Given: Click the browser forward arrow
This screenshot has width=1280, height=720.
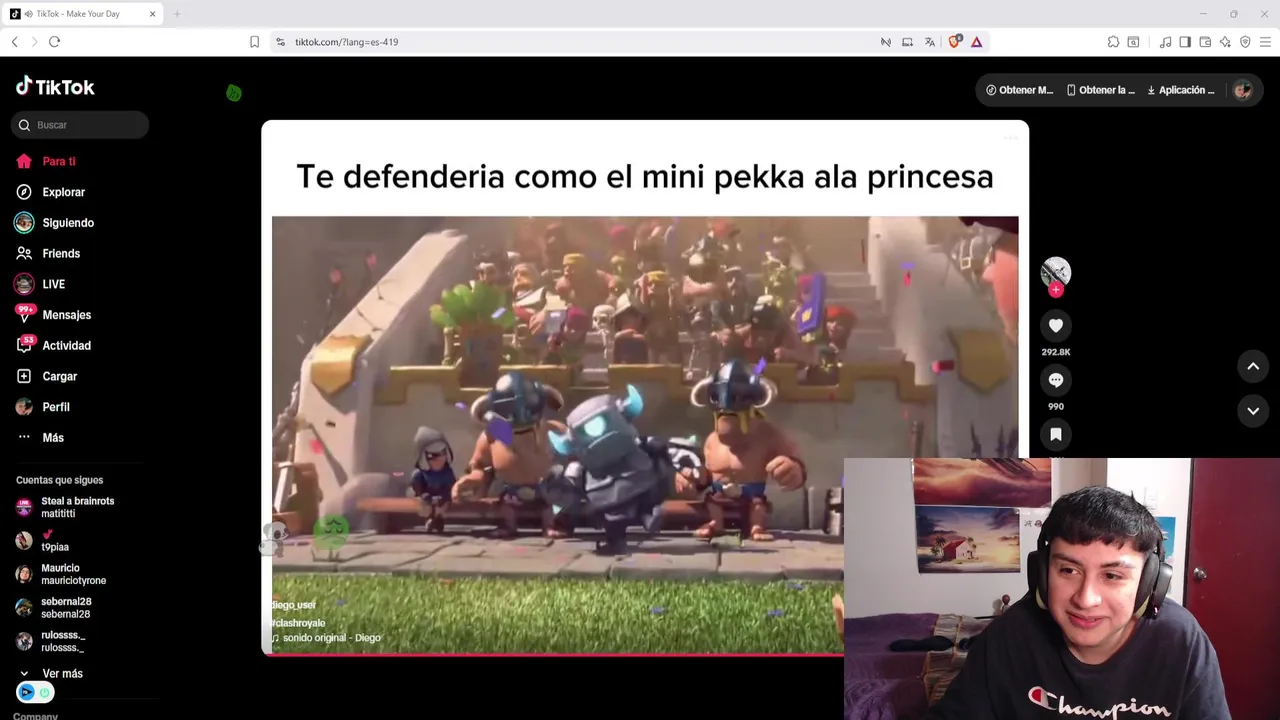Looking at the screenshot, I should 34,42.
